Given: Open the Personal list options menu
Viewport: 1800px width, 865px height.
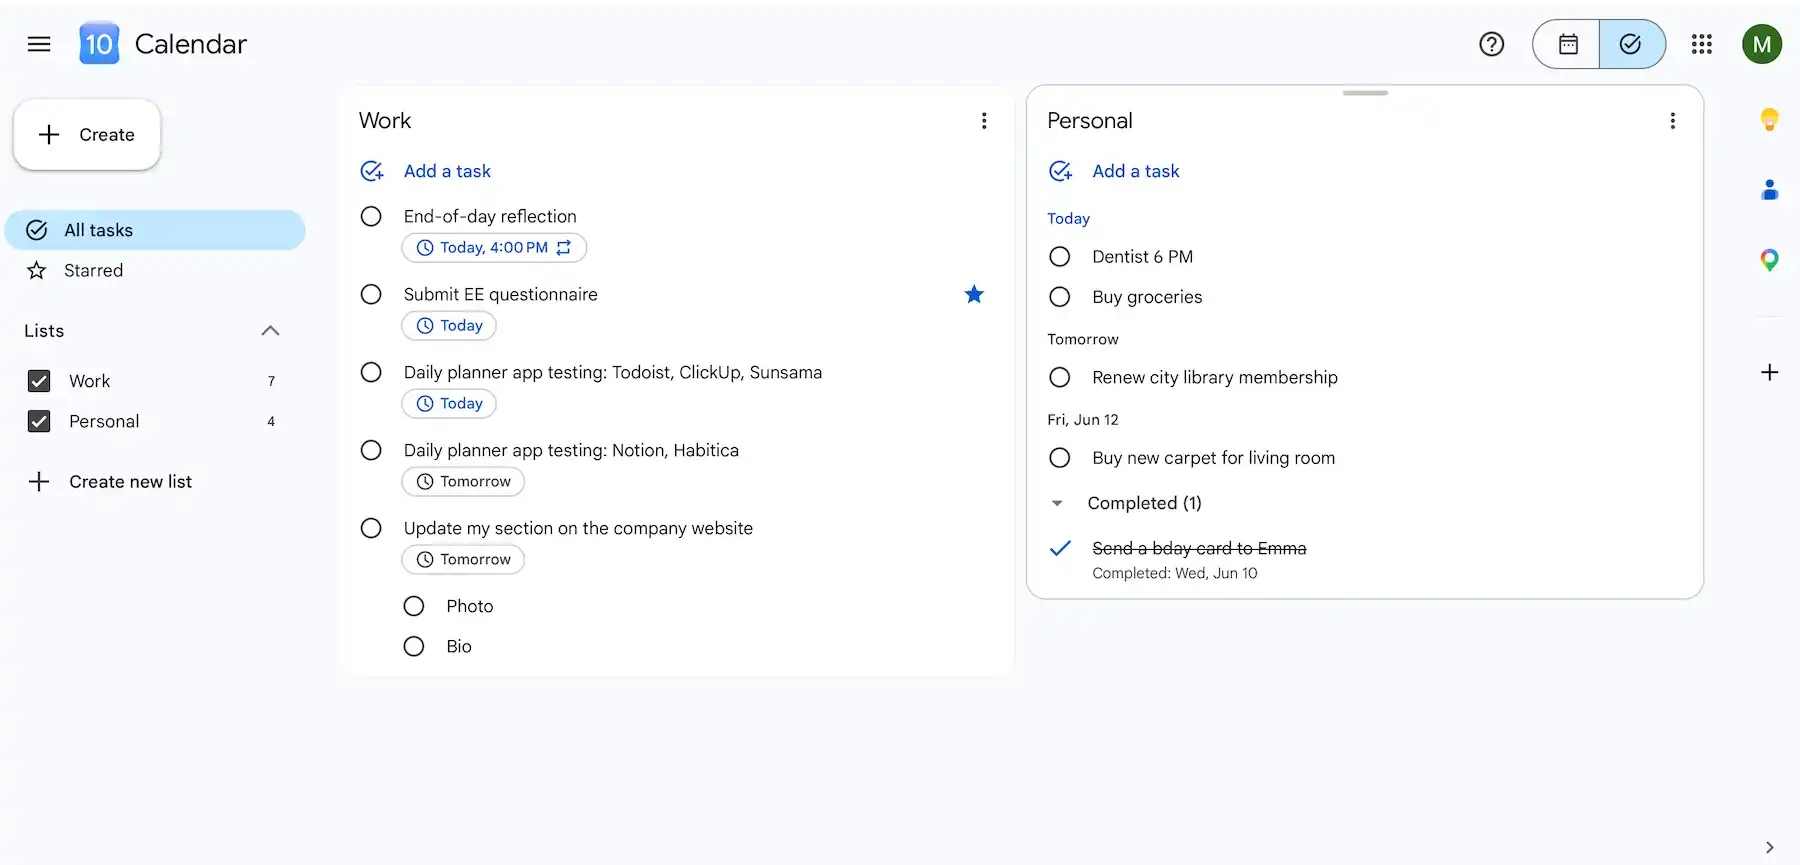Looking at the screenshot, I should click(1672, 121).
